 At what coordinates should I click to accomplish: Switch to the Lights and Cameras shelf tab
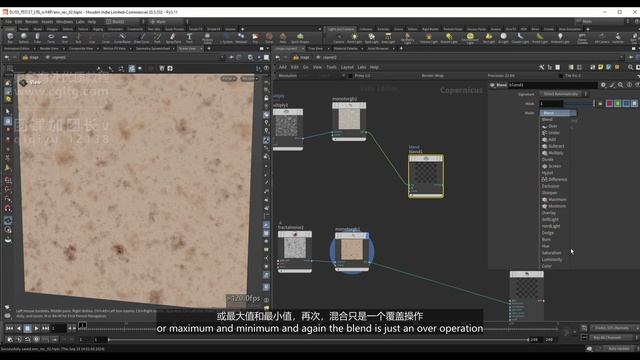click(341, 29)
